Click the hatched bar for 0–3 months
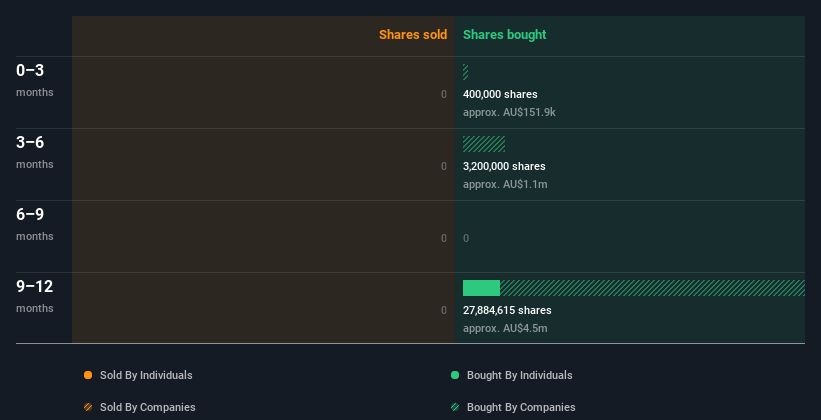The width and height of the screenshot is (821, 420). click(x=465, y=72)
